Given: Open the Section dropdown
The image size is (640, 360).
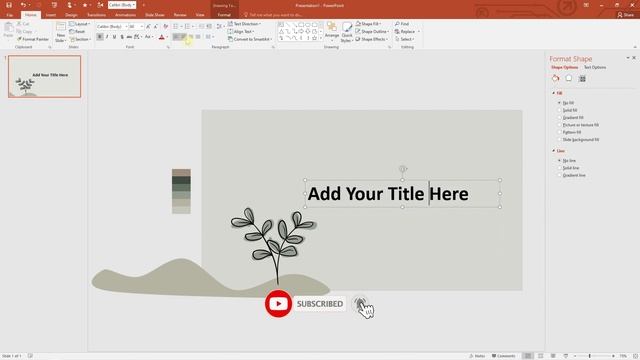Looking at the screenshot, I should click(x=80, y=39).
